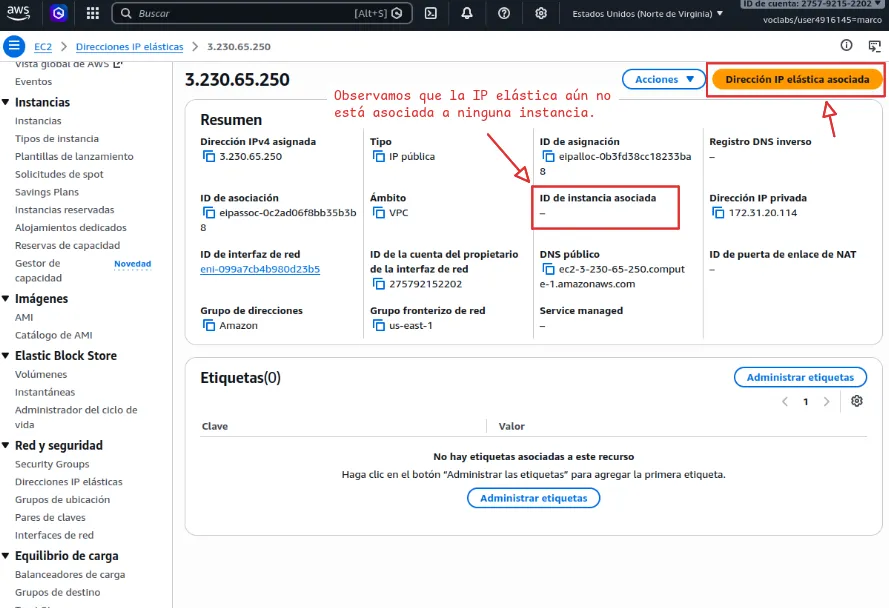Open the Acciones dropdown
Viewport: 889px width, 608px height.
pos(663,79)
